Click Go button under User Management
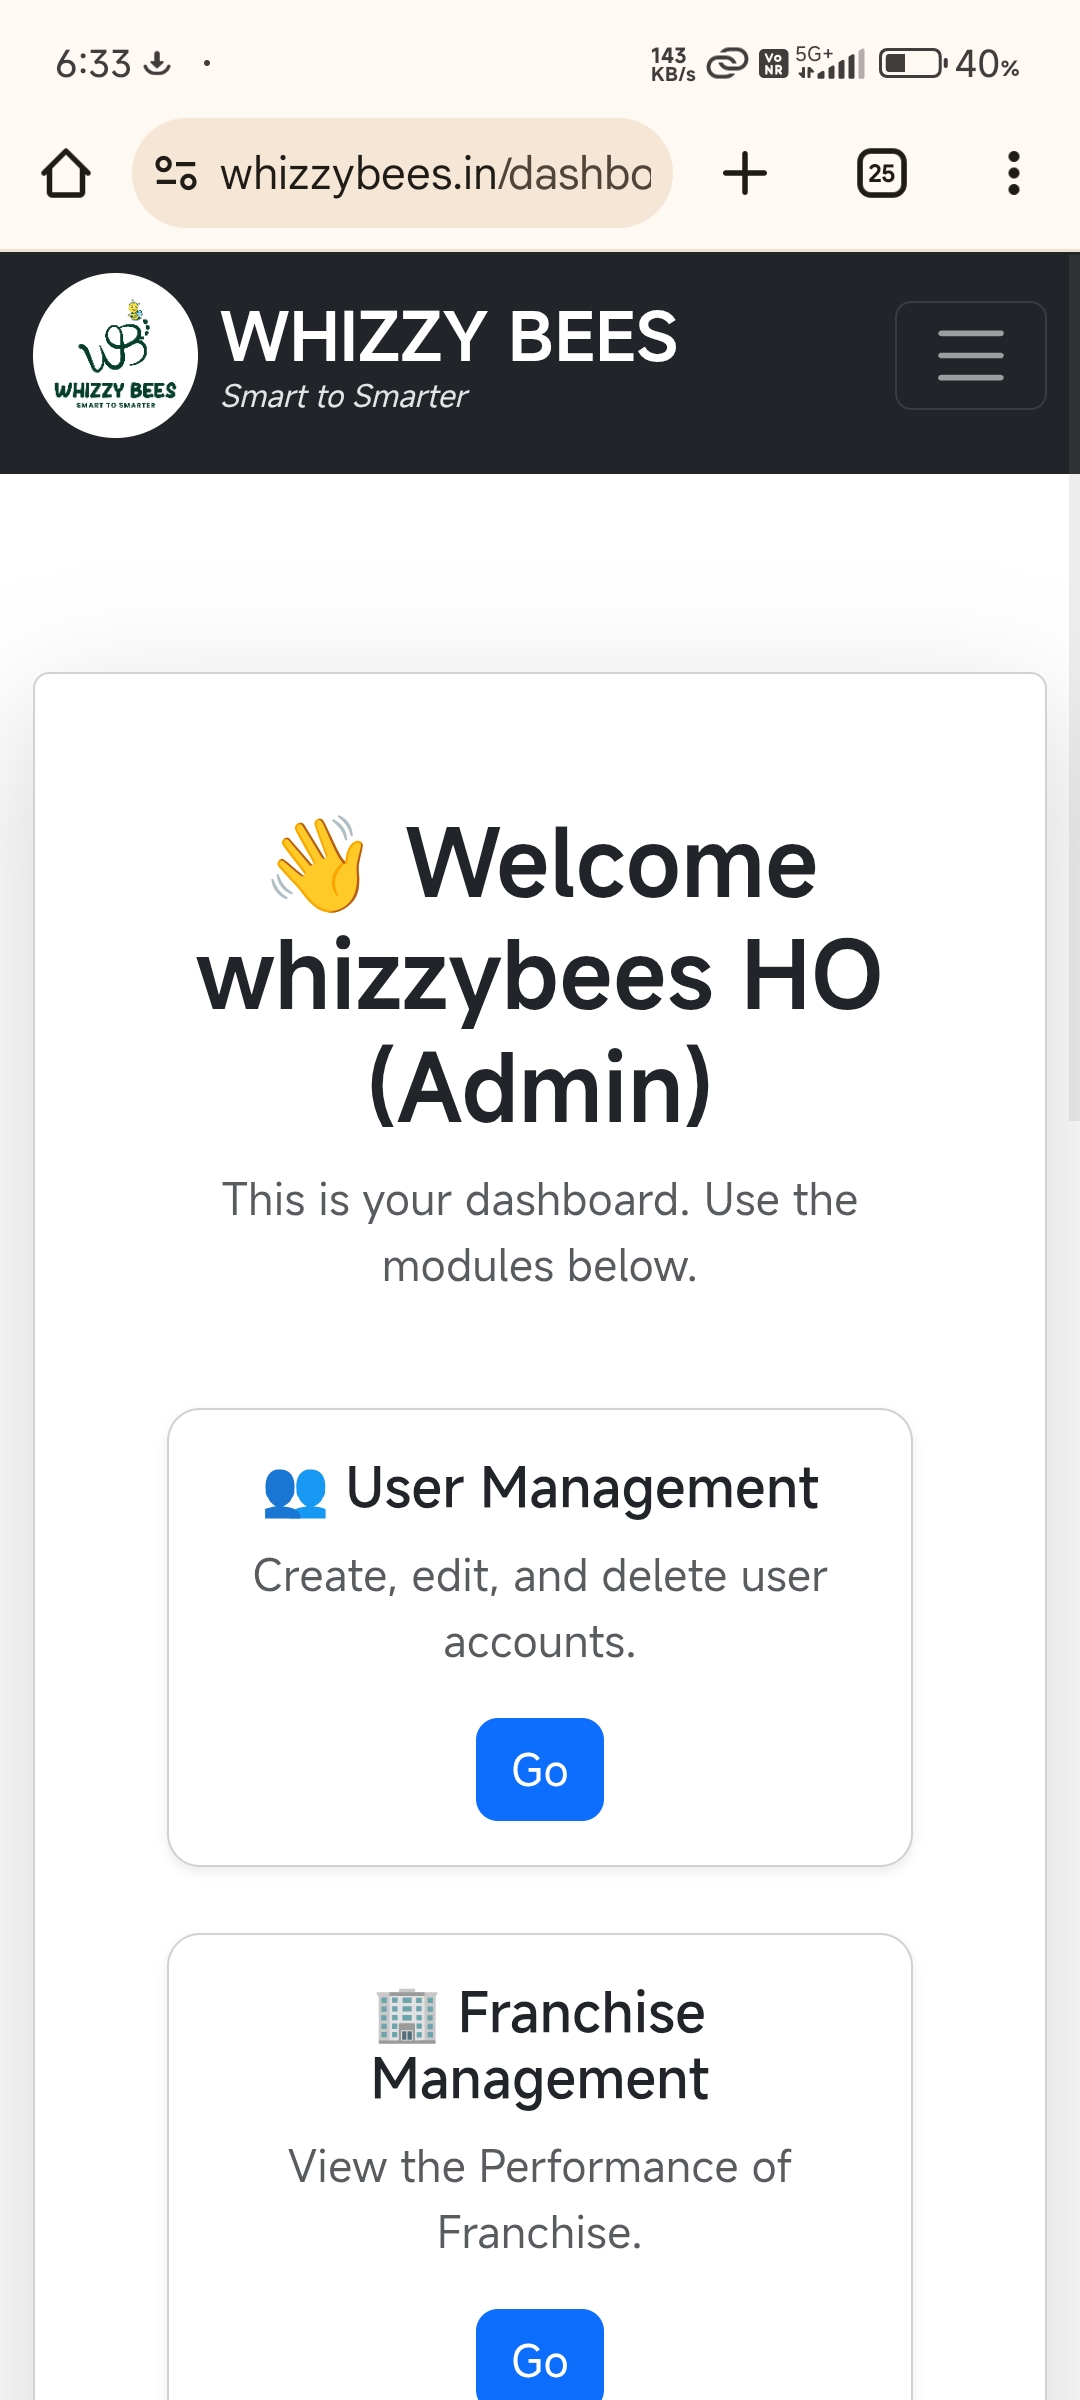The height and width of the screenshot is (2400, 1080). (540, 1769)
